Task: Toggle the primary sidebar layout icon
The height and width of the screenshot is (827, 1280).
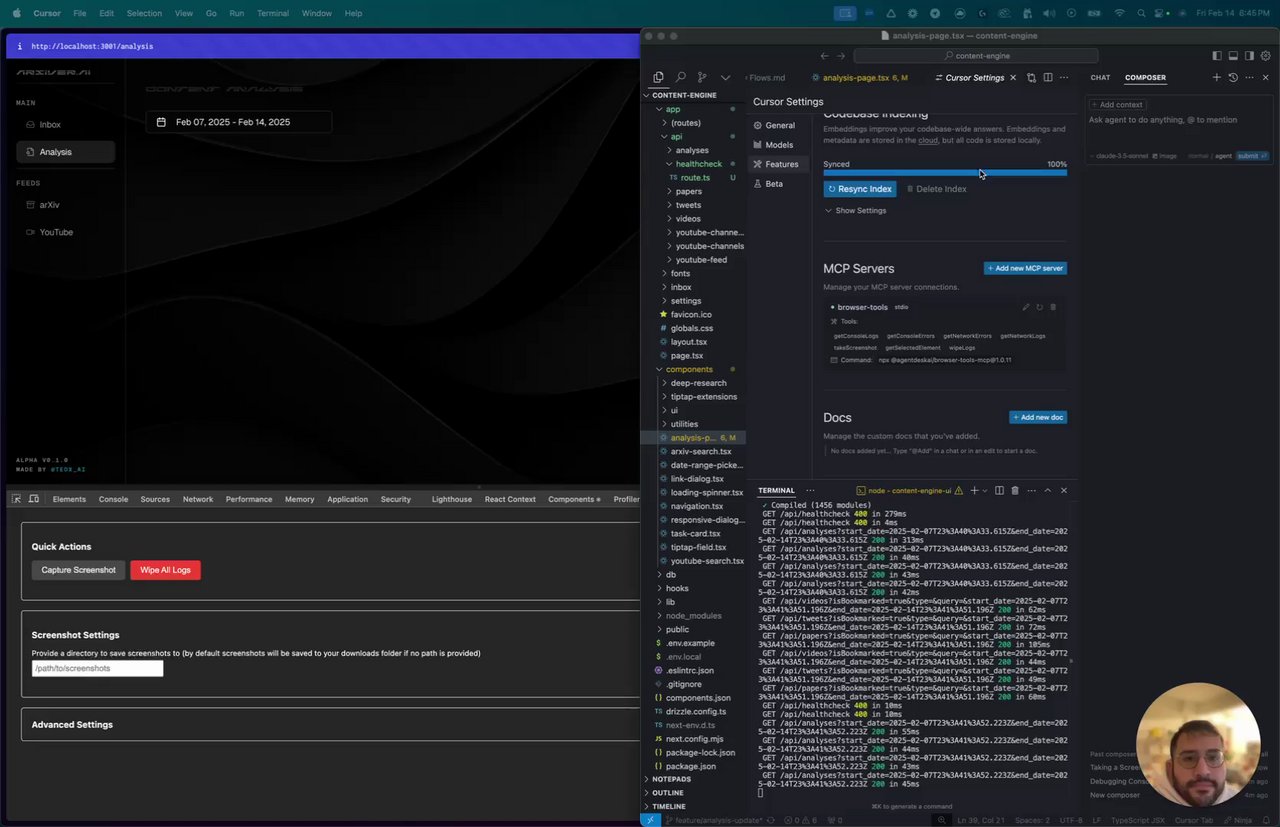Action: [x=1217, y=56]
